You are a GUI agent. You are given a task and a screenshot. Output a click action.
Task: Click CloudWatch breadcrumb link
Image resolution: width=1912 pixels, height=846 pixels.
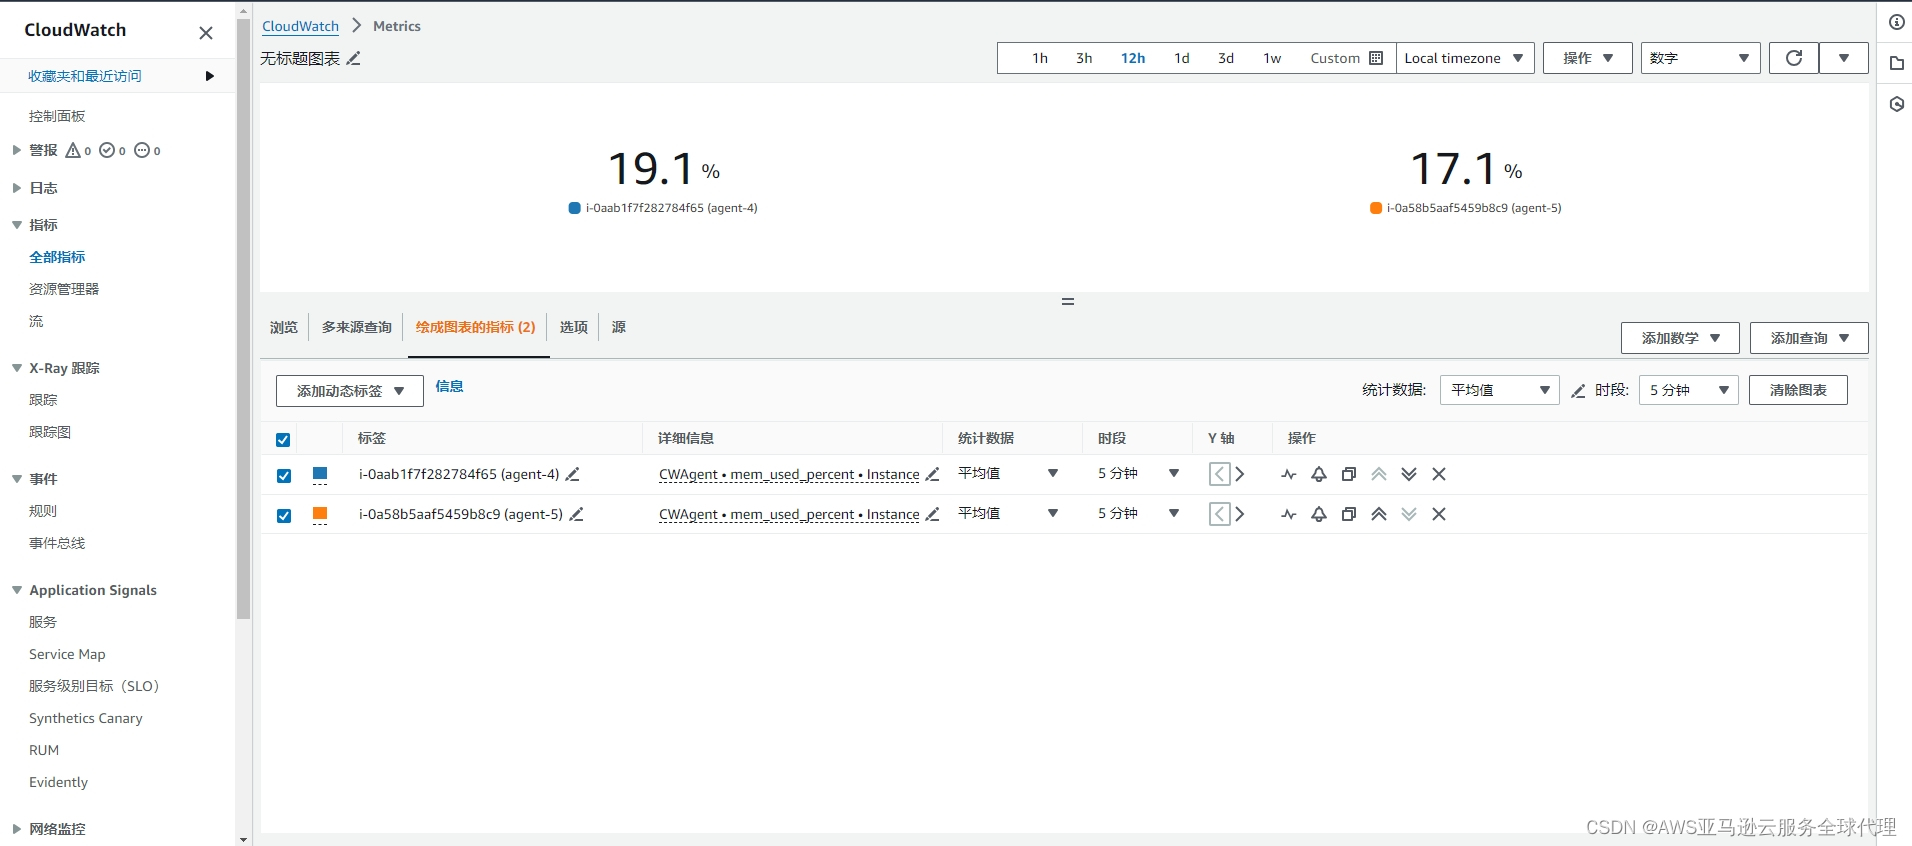pyautogui.click(x=300, y=26)
